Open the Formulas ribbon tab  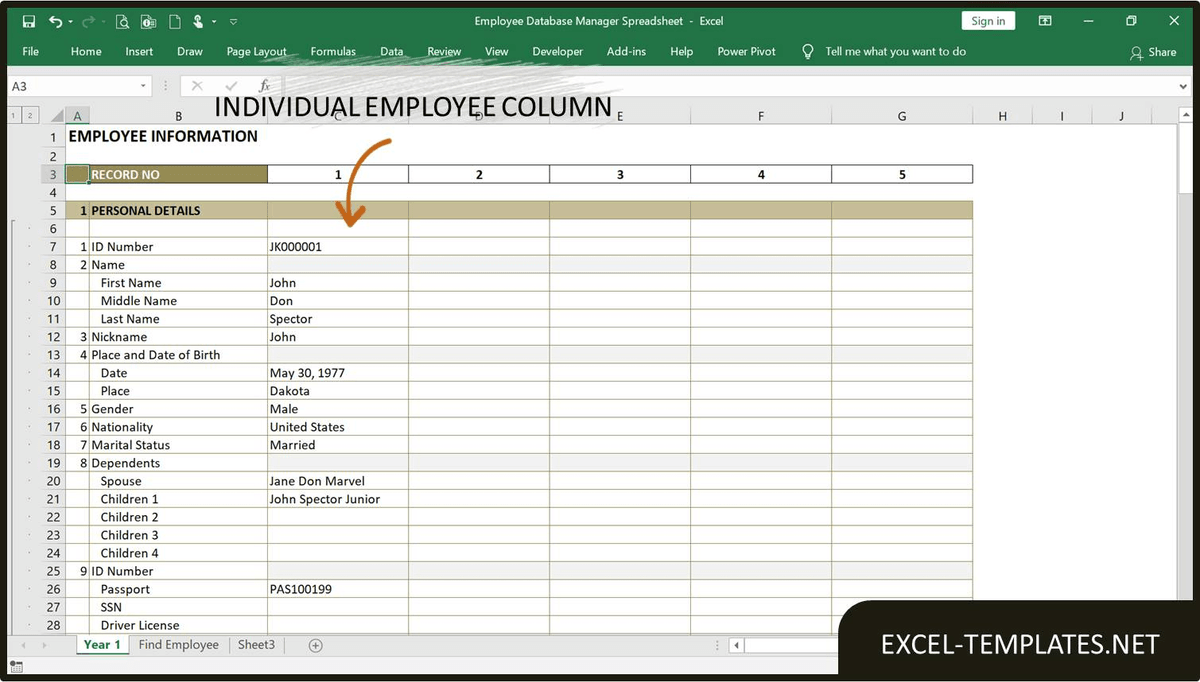[333, 52]
